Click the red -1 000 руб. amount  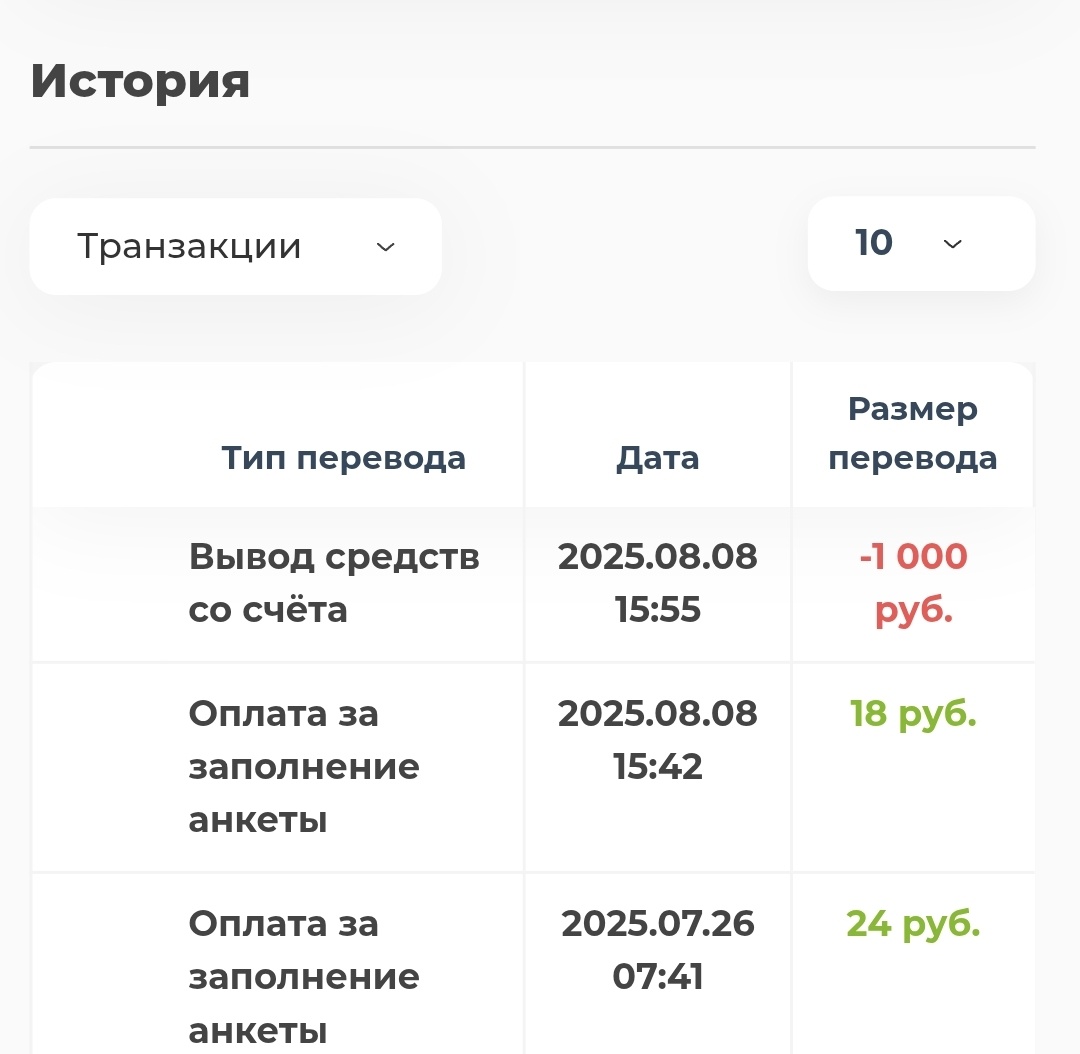912,583
